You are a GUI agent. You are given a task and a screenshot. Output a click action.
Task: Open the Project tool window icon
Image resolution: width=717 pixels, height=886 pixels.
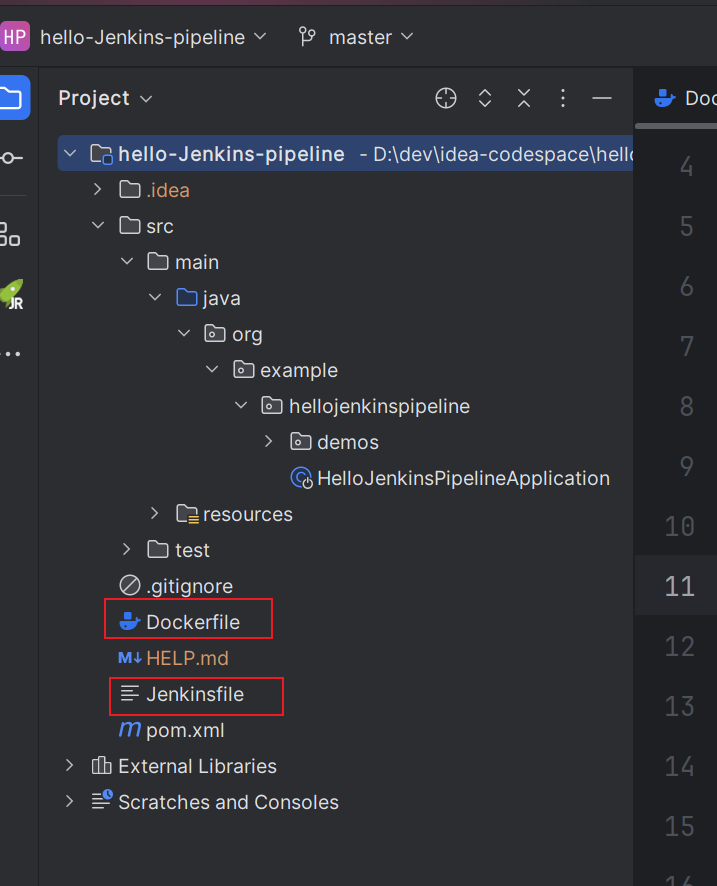[x=12, y=98]
